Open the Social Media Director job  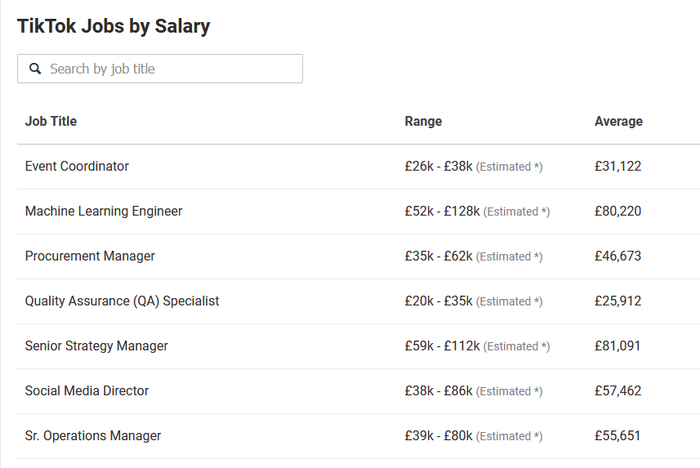(x=88, y=391)
